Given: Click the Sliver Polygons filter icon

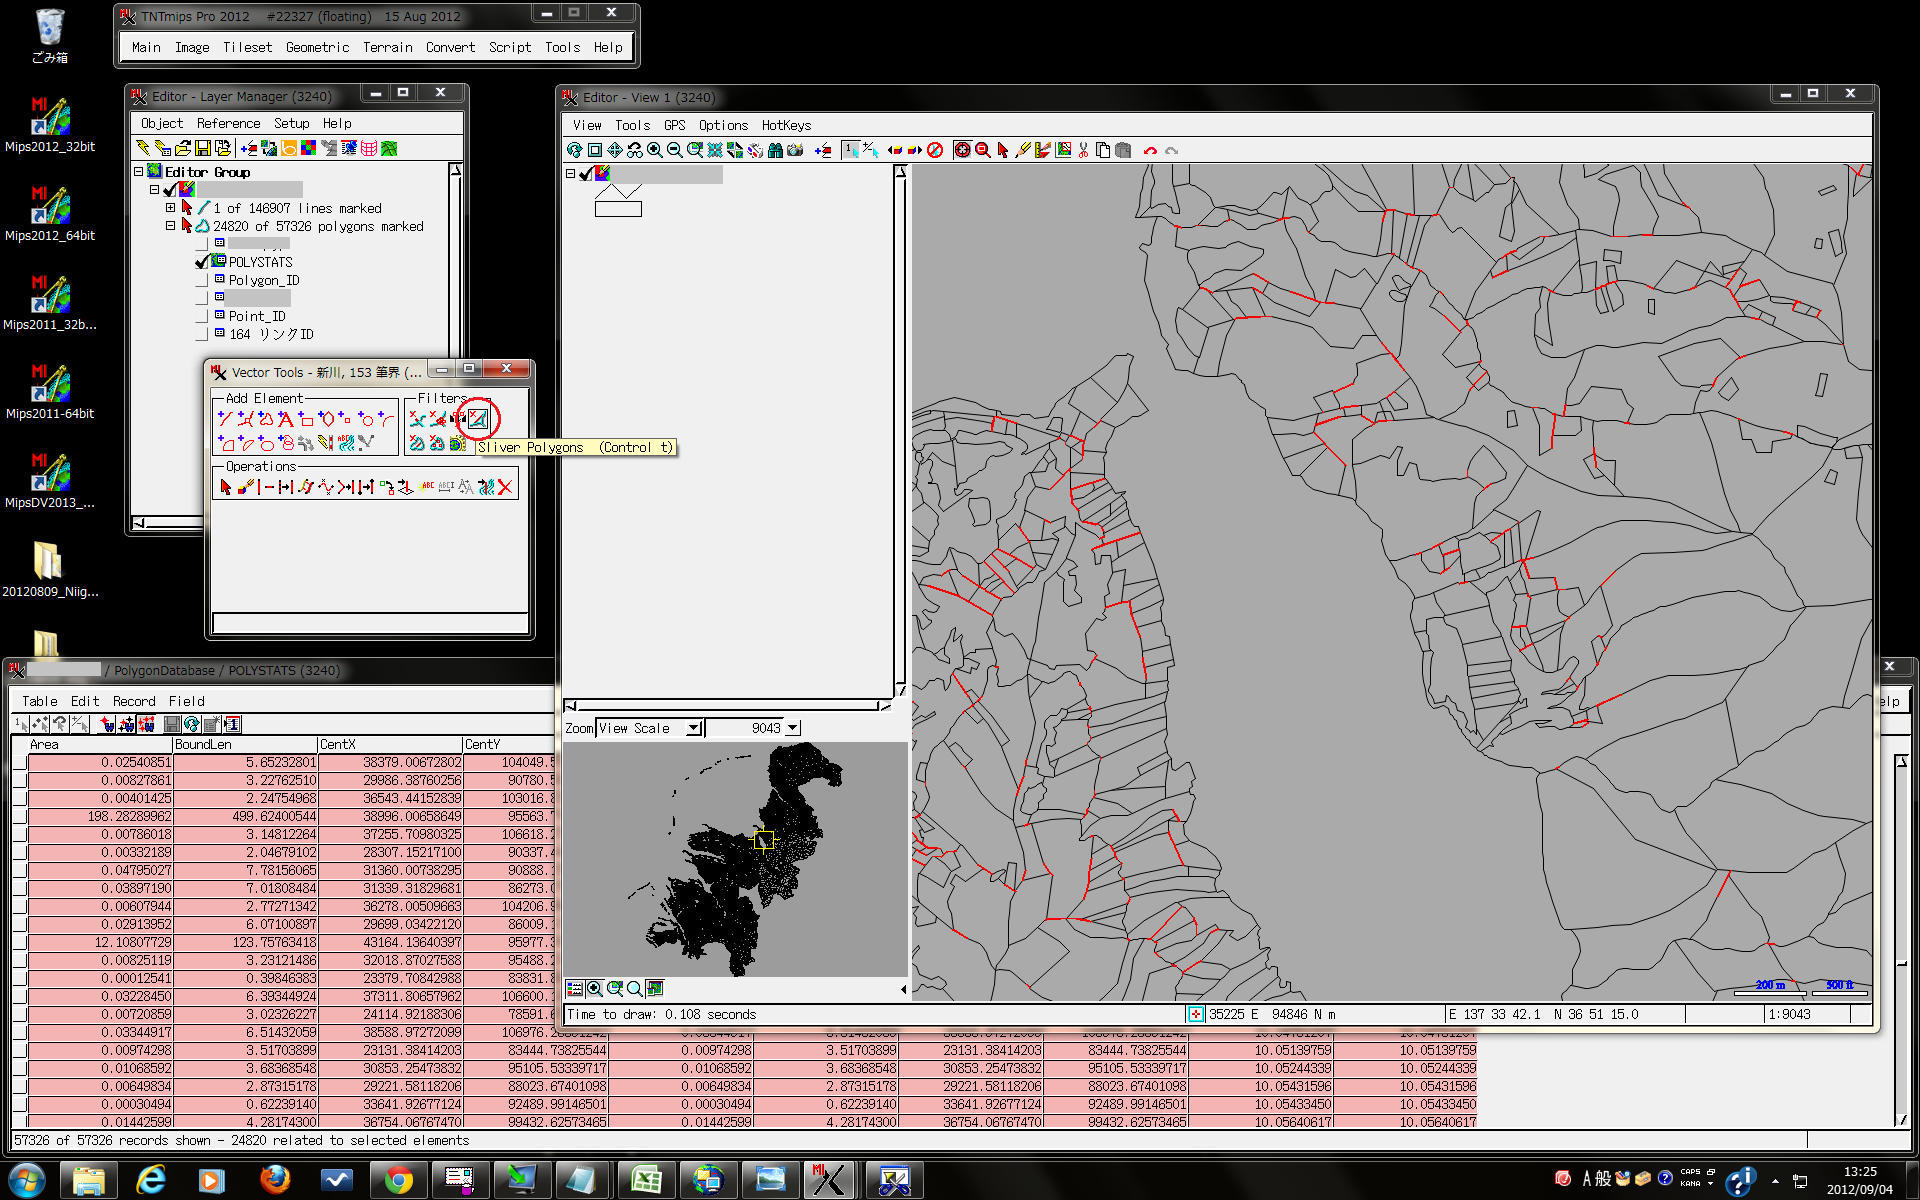Looking at the screenshot, I should tap(478, 419).
